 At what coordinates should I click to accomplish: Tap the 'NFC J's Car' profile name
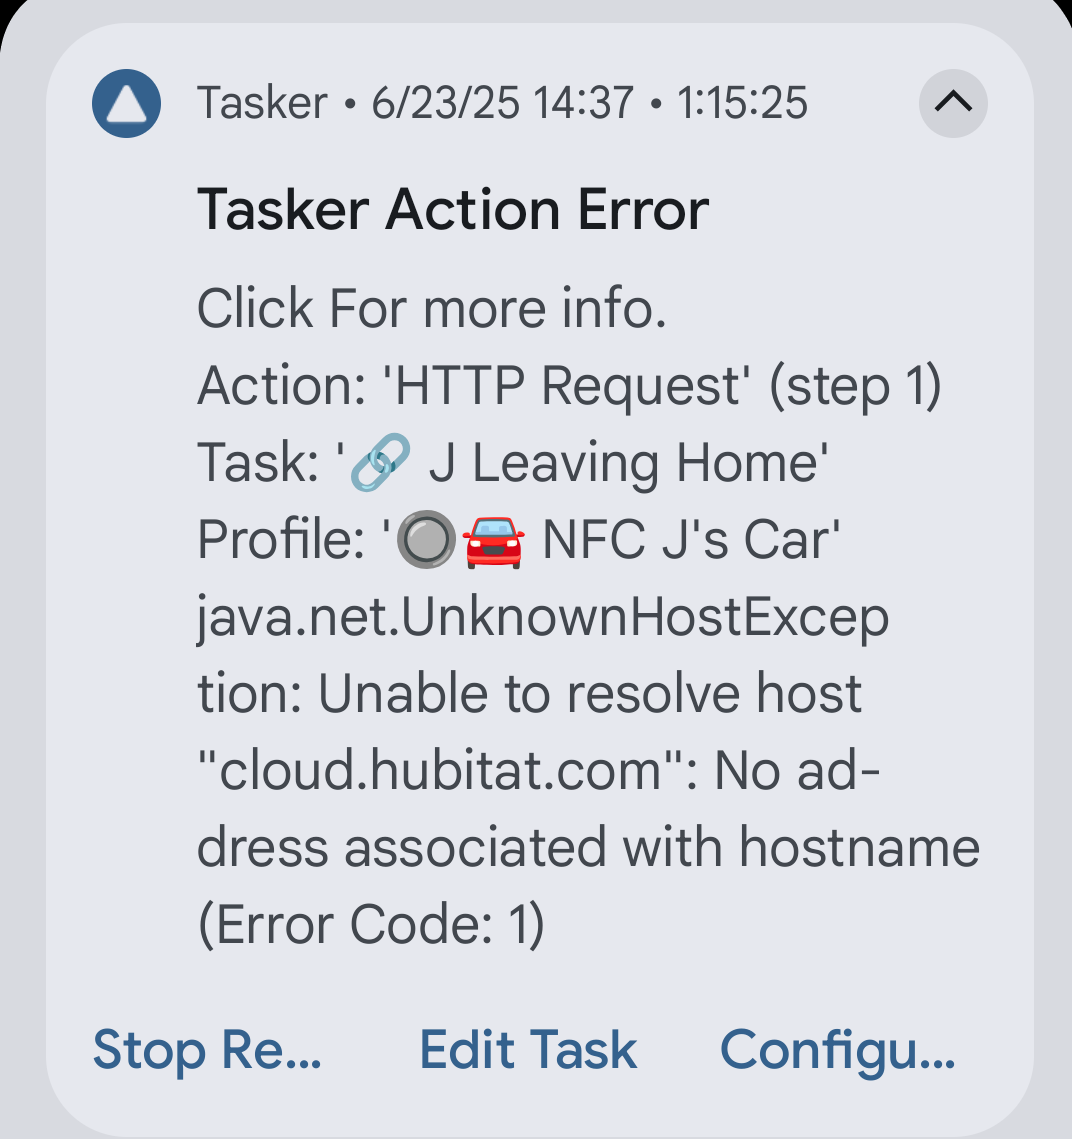[690, 541]
